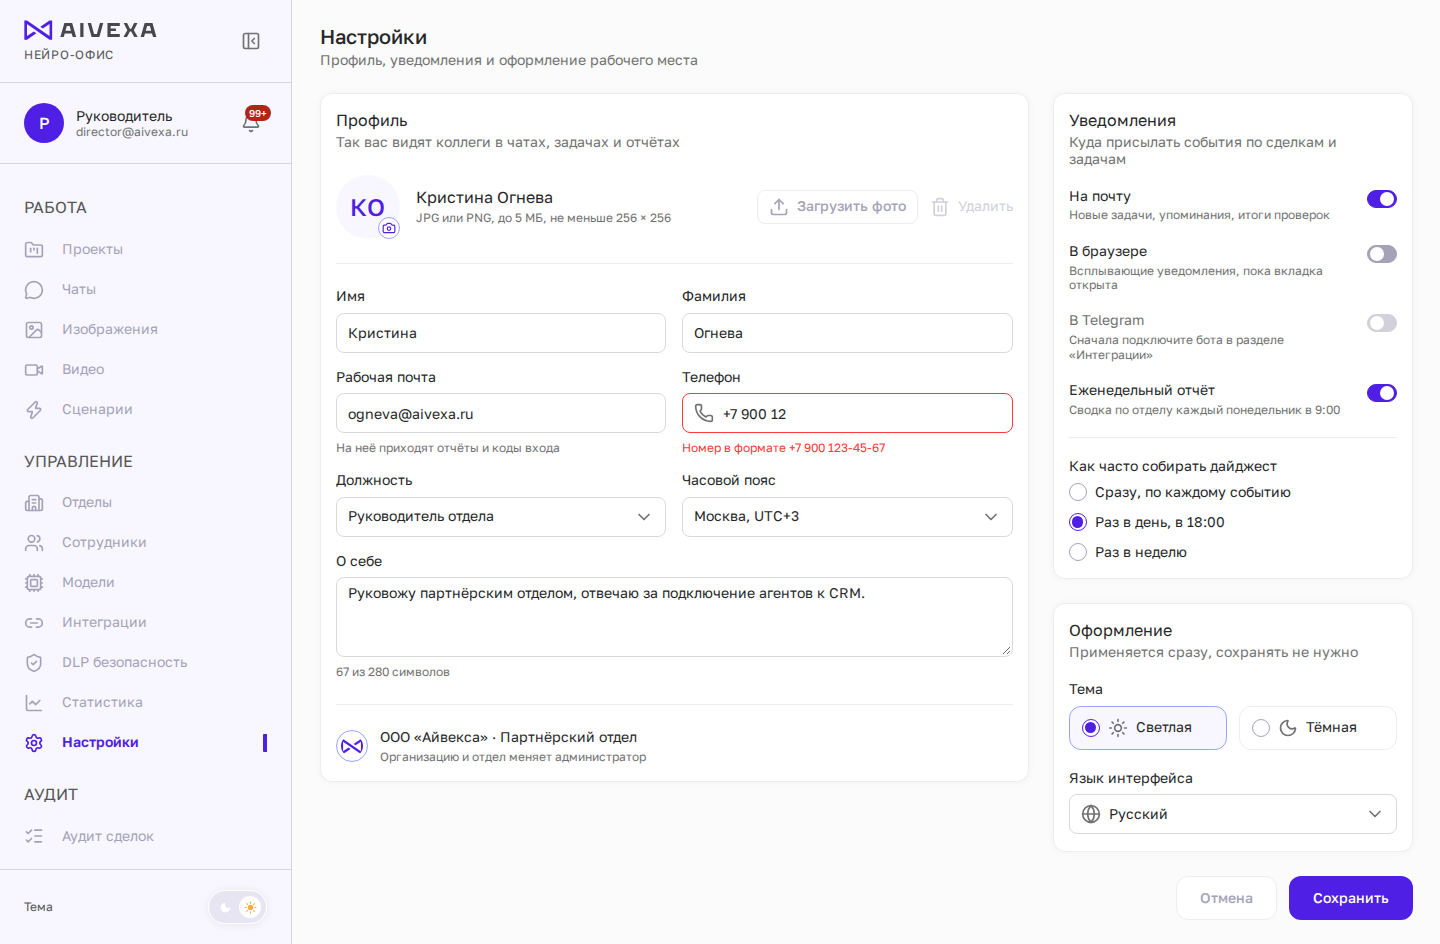1440x944 pixels.
Task: Click the О себе text area
Action: [x=674, y=617]
